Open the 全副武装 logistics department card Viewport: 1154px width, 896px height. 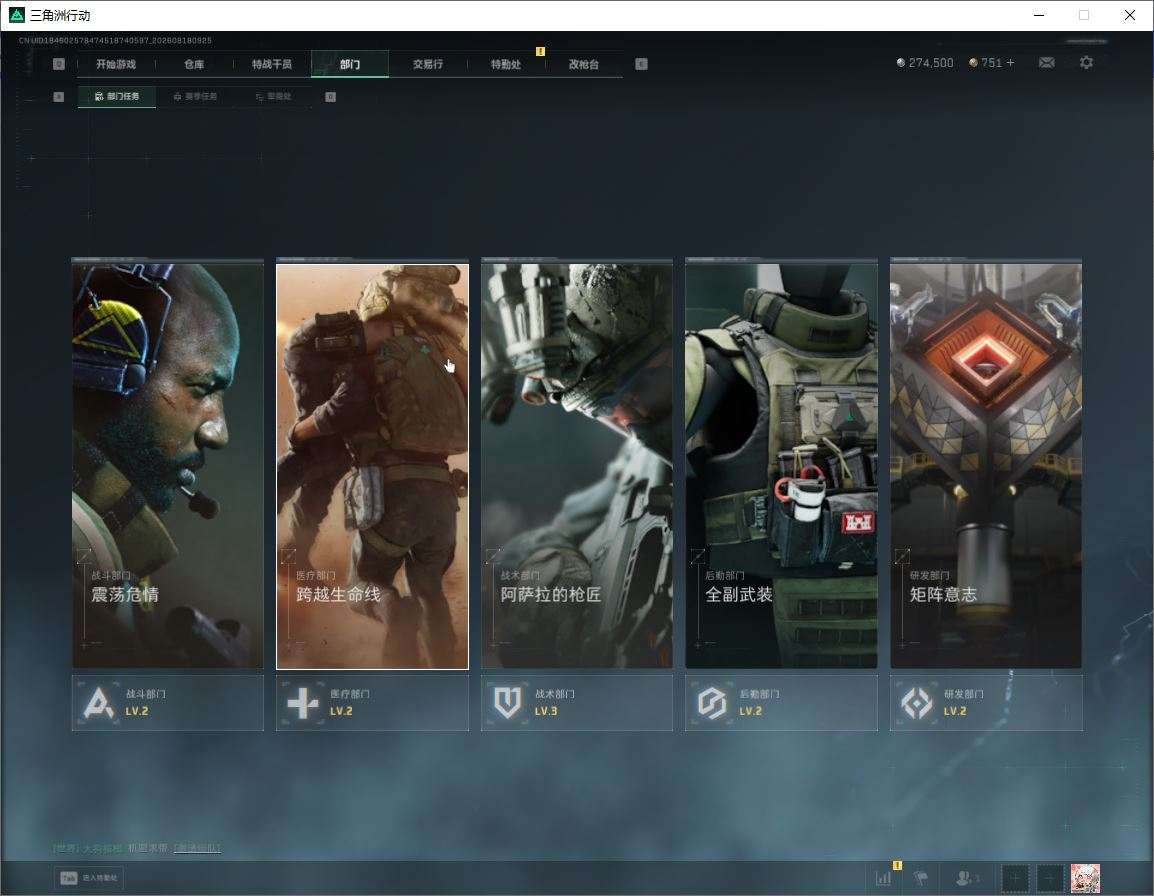coord(782,466)
